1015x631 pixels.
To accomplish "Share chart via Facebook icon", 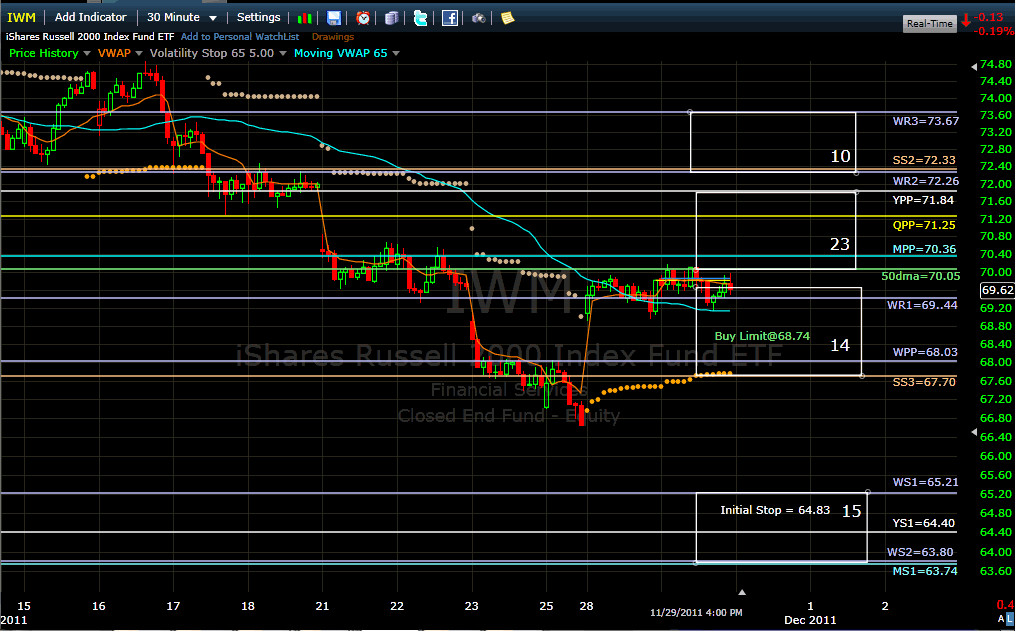I will (x=450, y=18).
